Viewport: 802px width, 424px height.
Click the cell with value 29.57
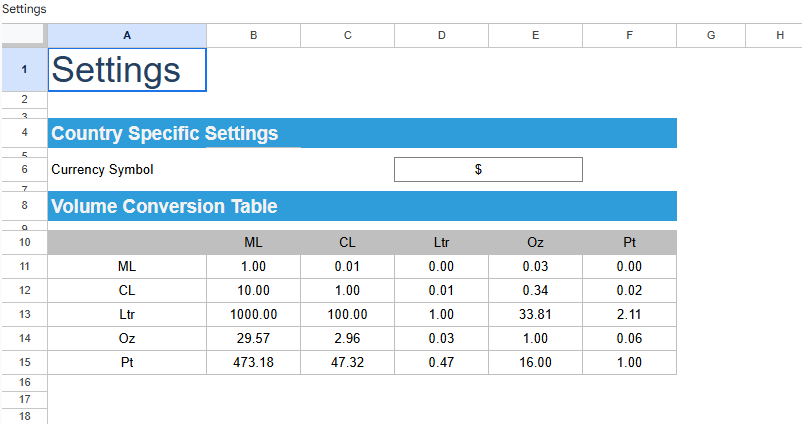point(253,338)
